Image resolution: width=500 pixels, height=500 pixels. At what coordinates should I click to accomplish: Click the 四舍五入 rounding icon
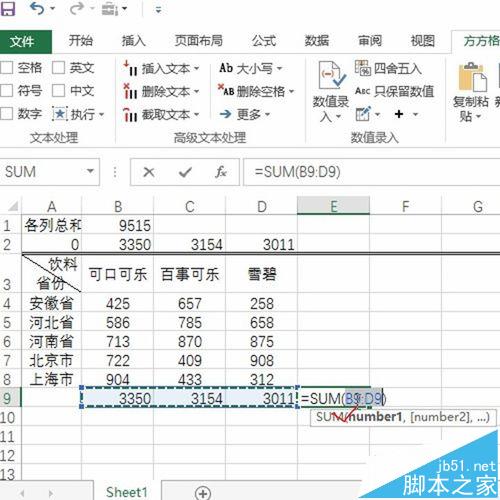coord(363,68)
